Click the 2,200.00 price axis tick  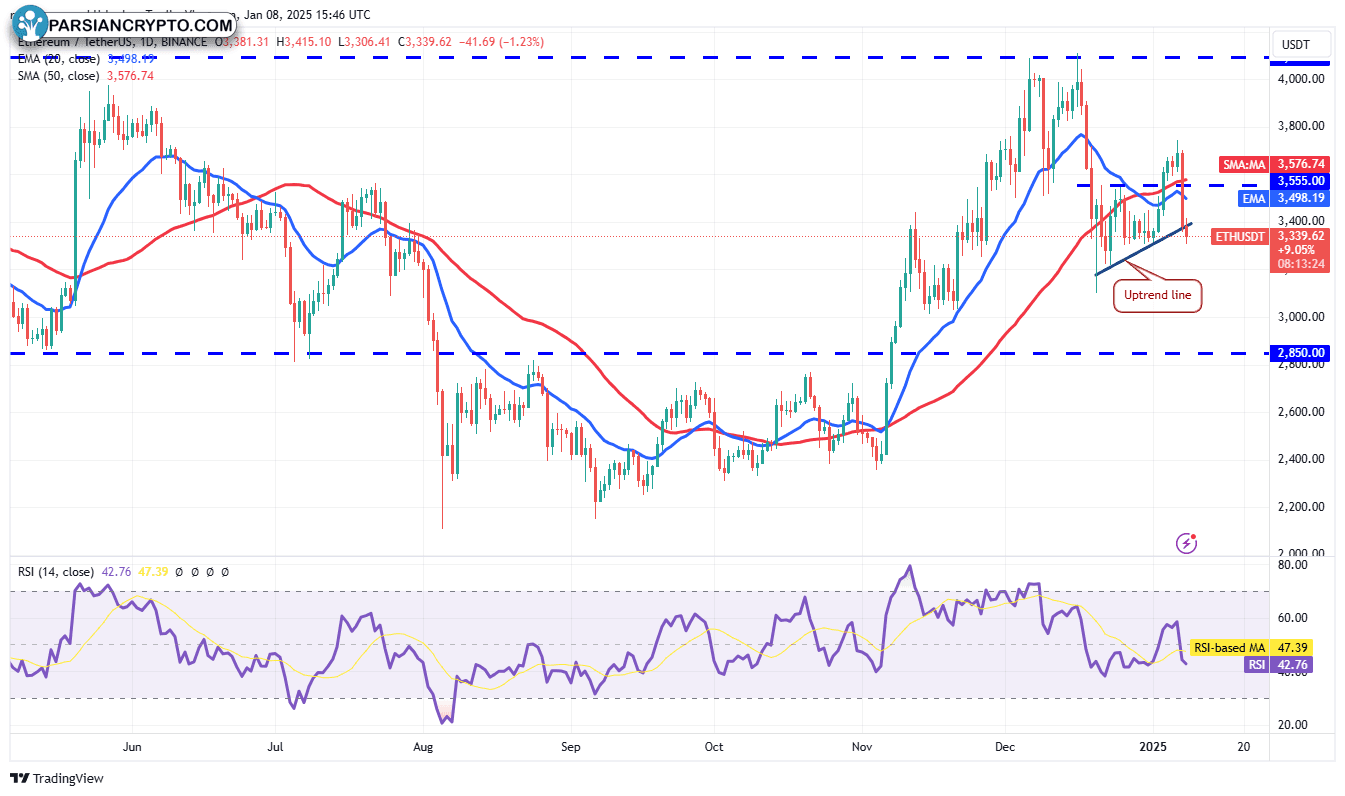1301,506
